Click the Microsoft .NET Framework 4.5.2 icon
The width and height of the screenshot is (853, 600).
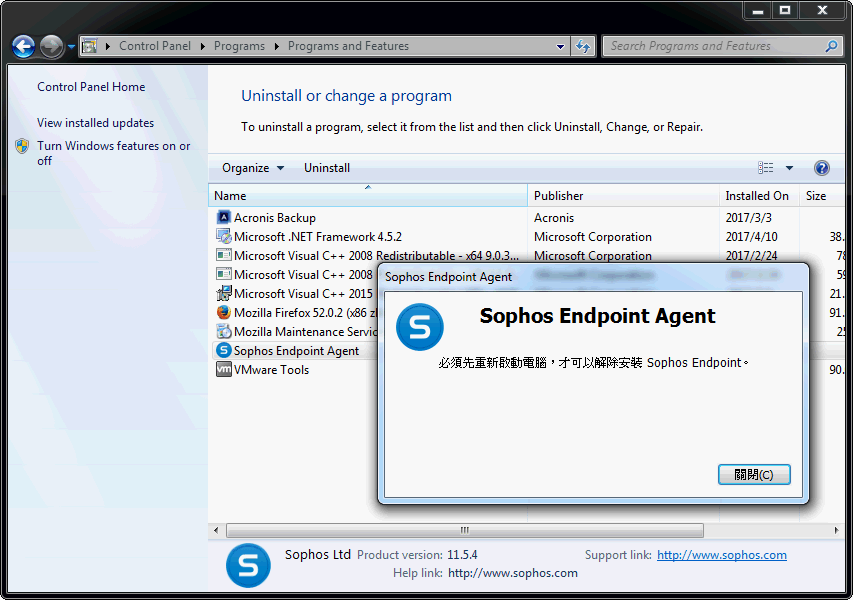point(224,237)
